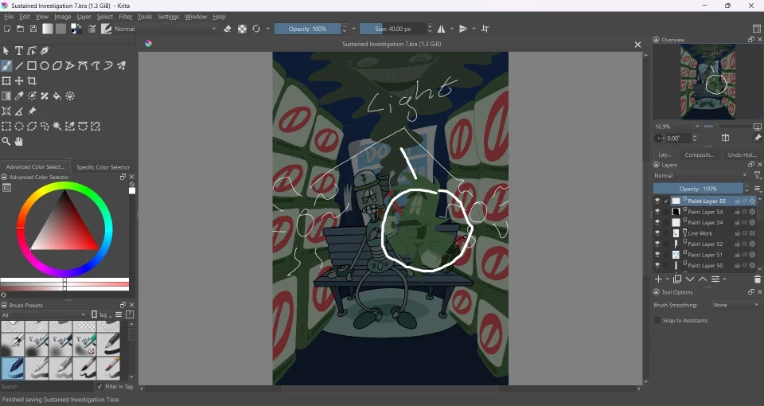Select the Ellipse shape tool

click(44, 66)
